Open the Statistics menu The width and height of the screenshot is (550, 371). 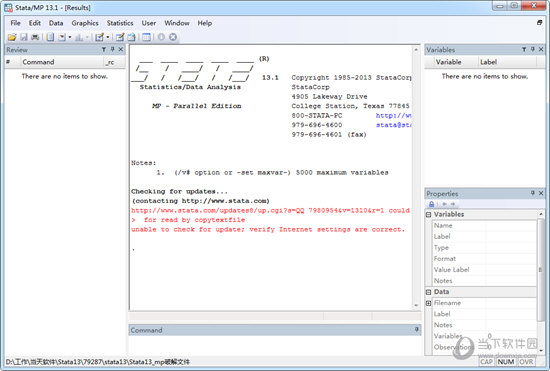click(x=120, y=23)
